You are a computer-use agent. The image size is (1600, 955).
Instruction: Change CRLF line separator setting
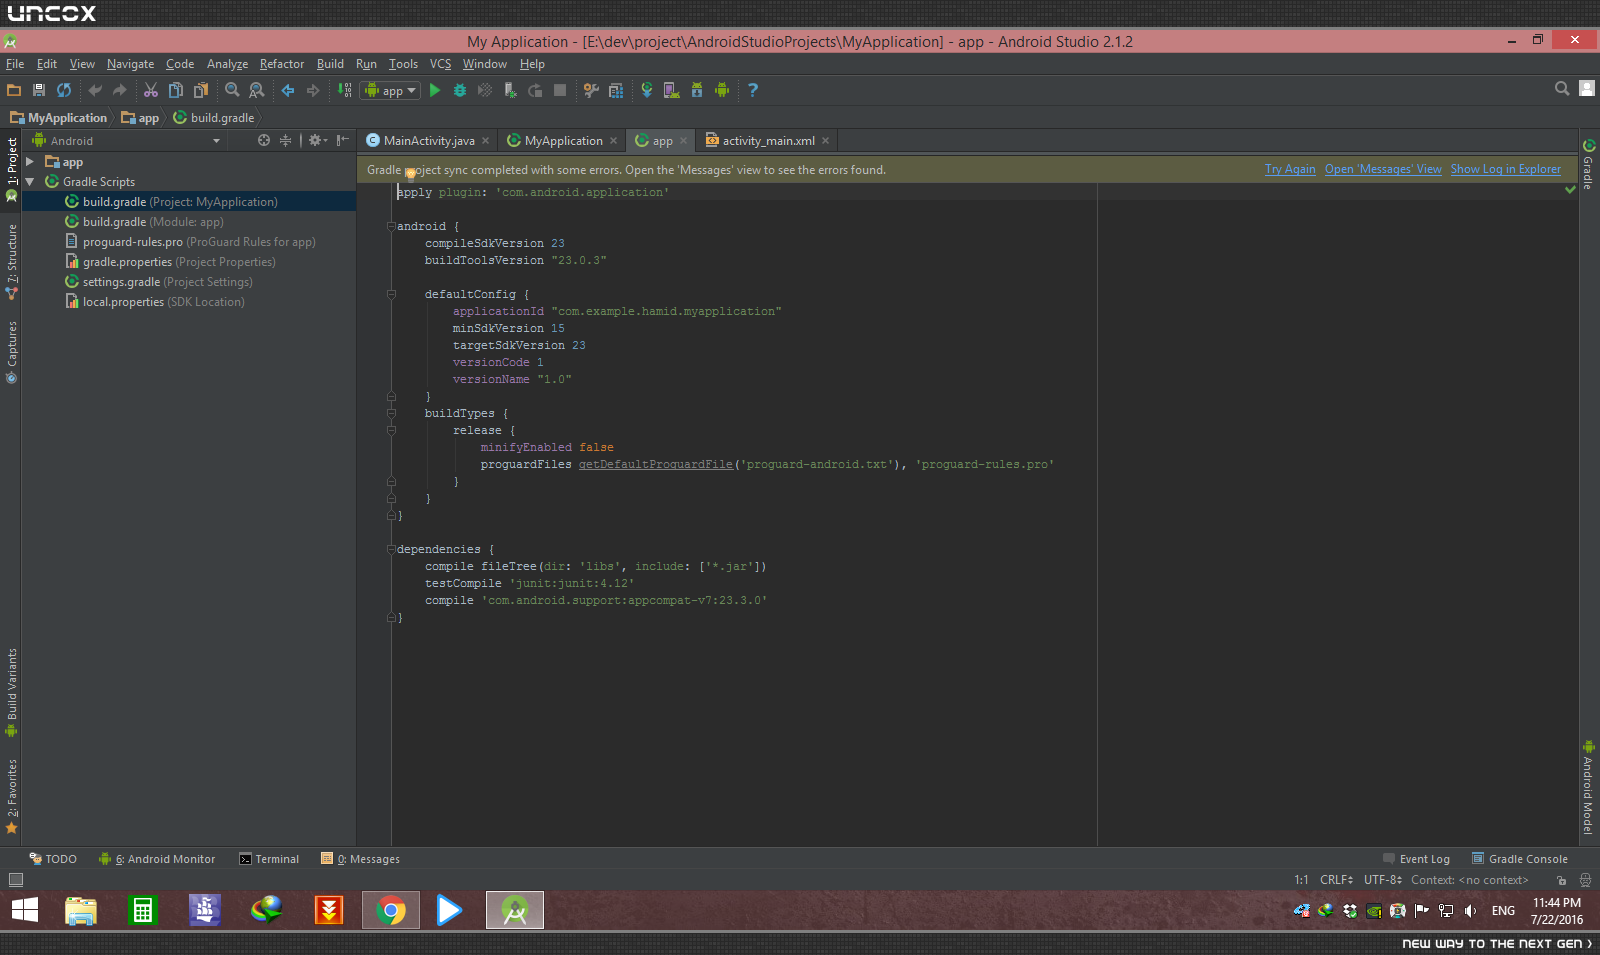point(1336,880)
